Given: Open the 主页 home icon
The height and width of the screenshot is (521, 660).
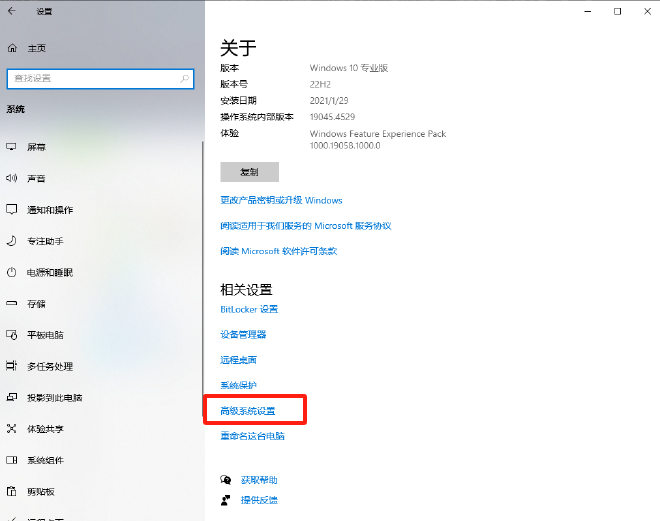Looking at the screenshot, I should click(x=12, y=48).
